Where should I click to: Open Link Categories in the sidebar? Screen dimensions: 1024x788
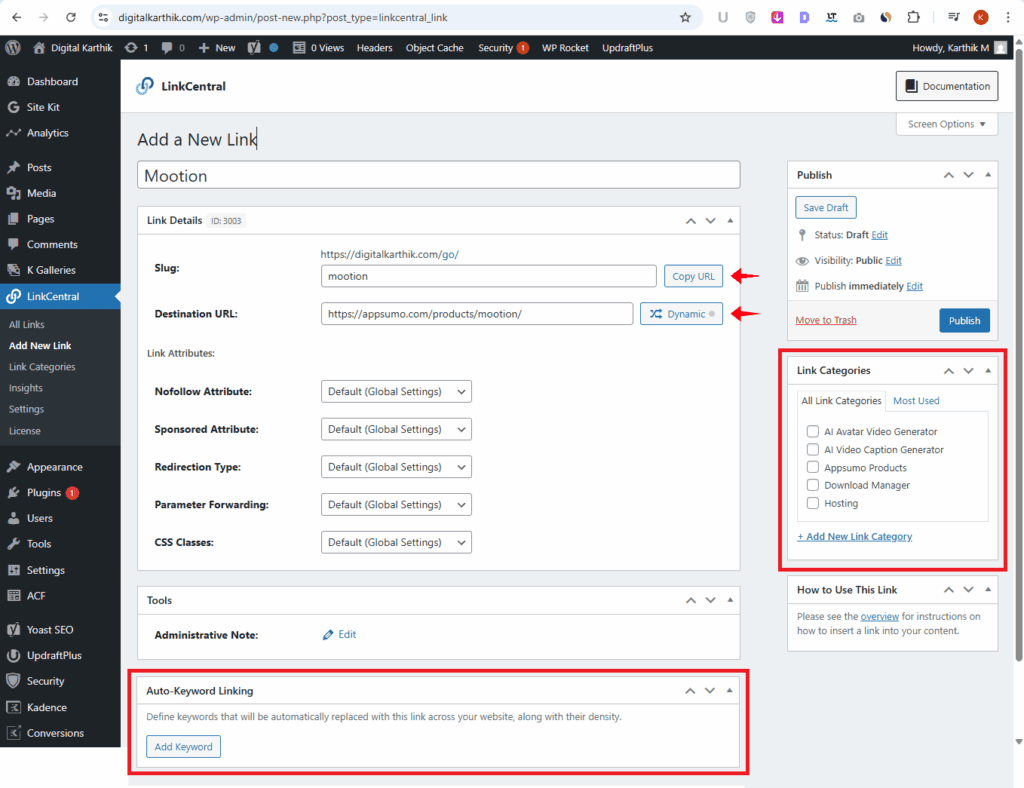coord(42,367)
